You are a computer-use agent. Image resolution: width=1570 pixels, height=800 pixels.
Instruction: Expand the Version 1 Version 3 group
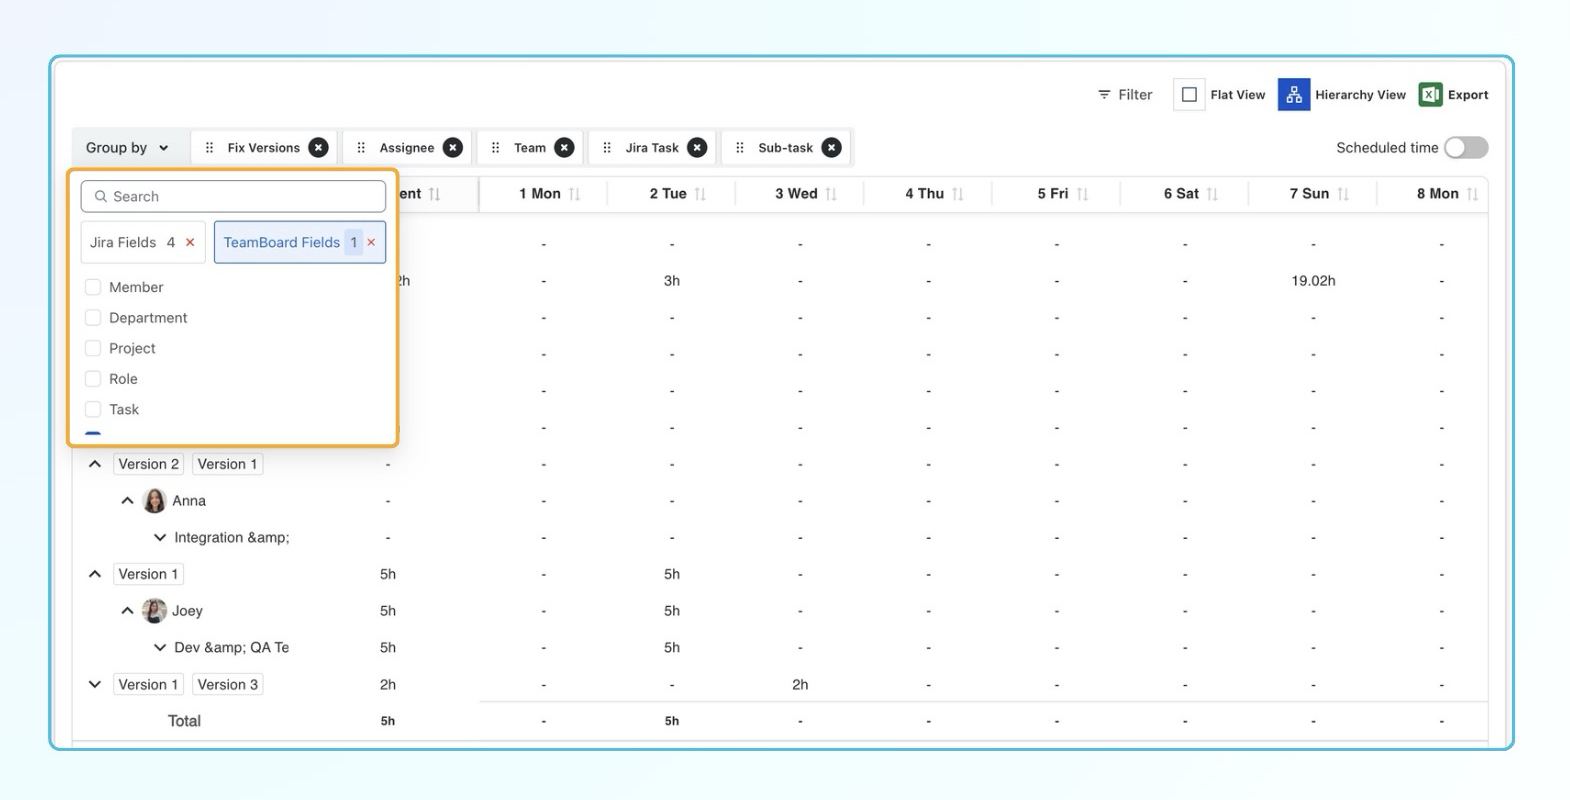pyautogui.click(x=95, y=685)
